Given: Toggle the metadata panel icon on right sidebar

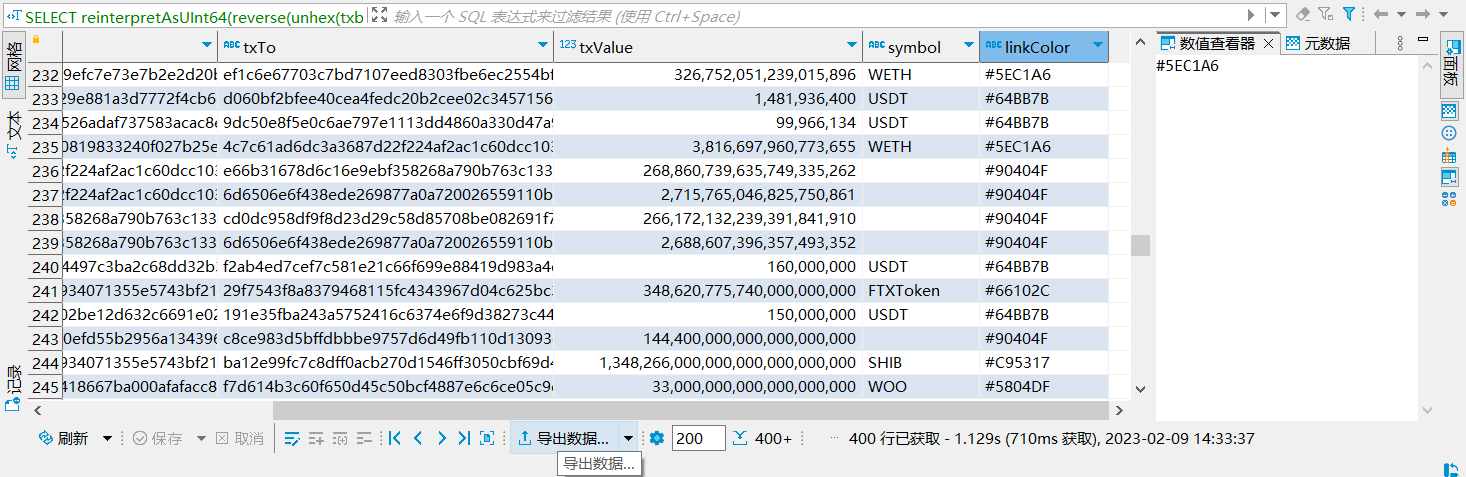Looking at the screenshot, I should click(1449, 110).
